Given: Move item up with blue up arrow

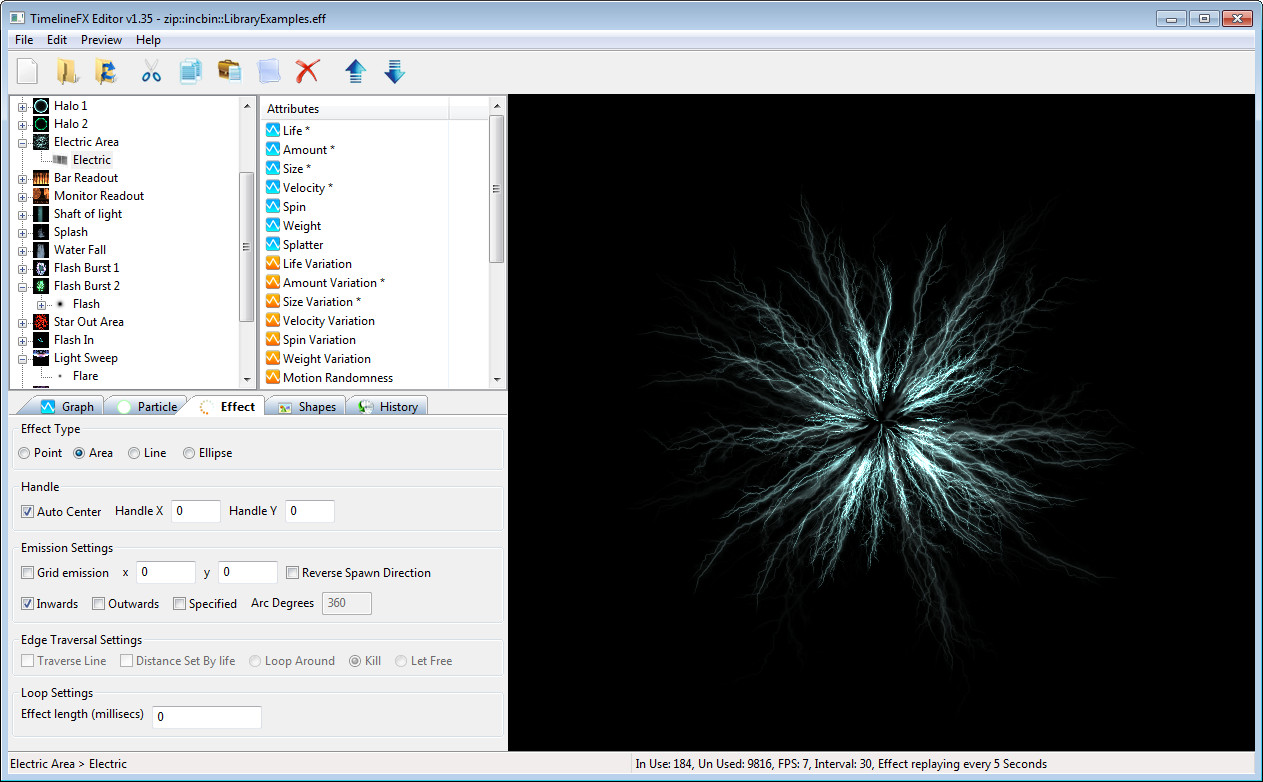Looking at the screenshot, I should pos(356,71).
